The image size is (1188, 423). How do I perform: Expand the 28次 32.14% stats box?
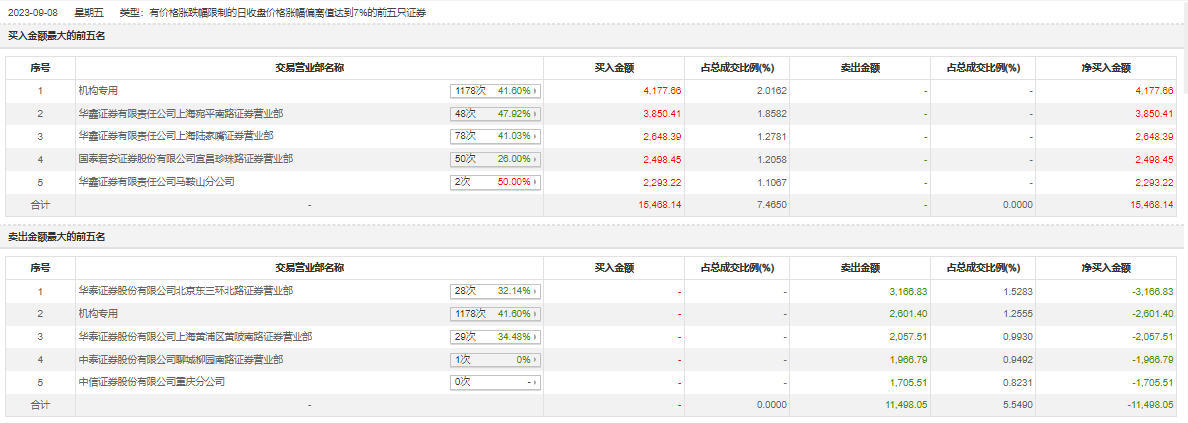tap(495, 291)
